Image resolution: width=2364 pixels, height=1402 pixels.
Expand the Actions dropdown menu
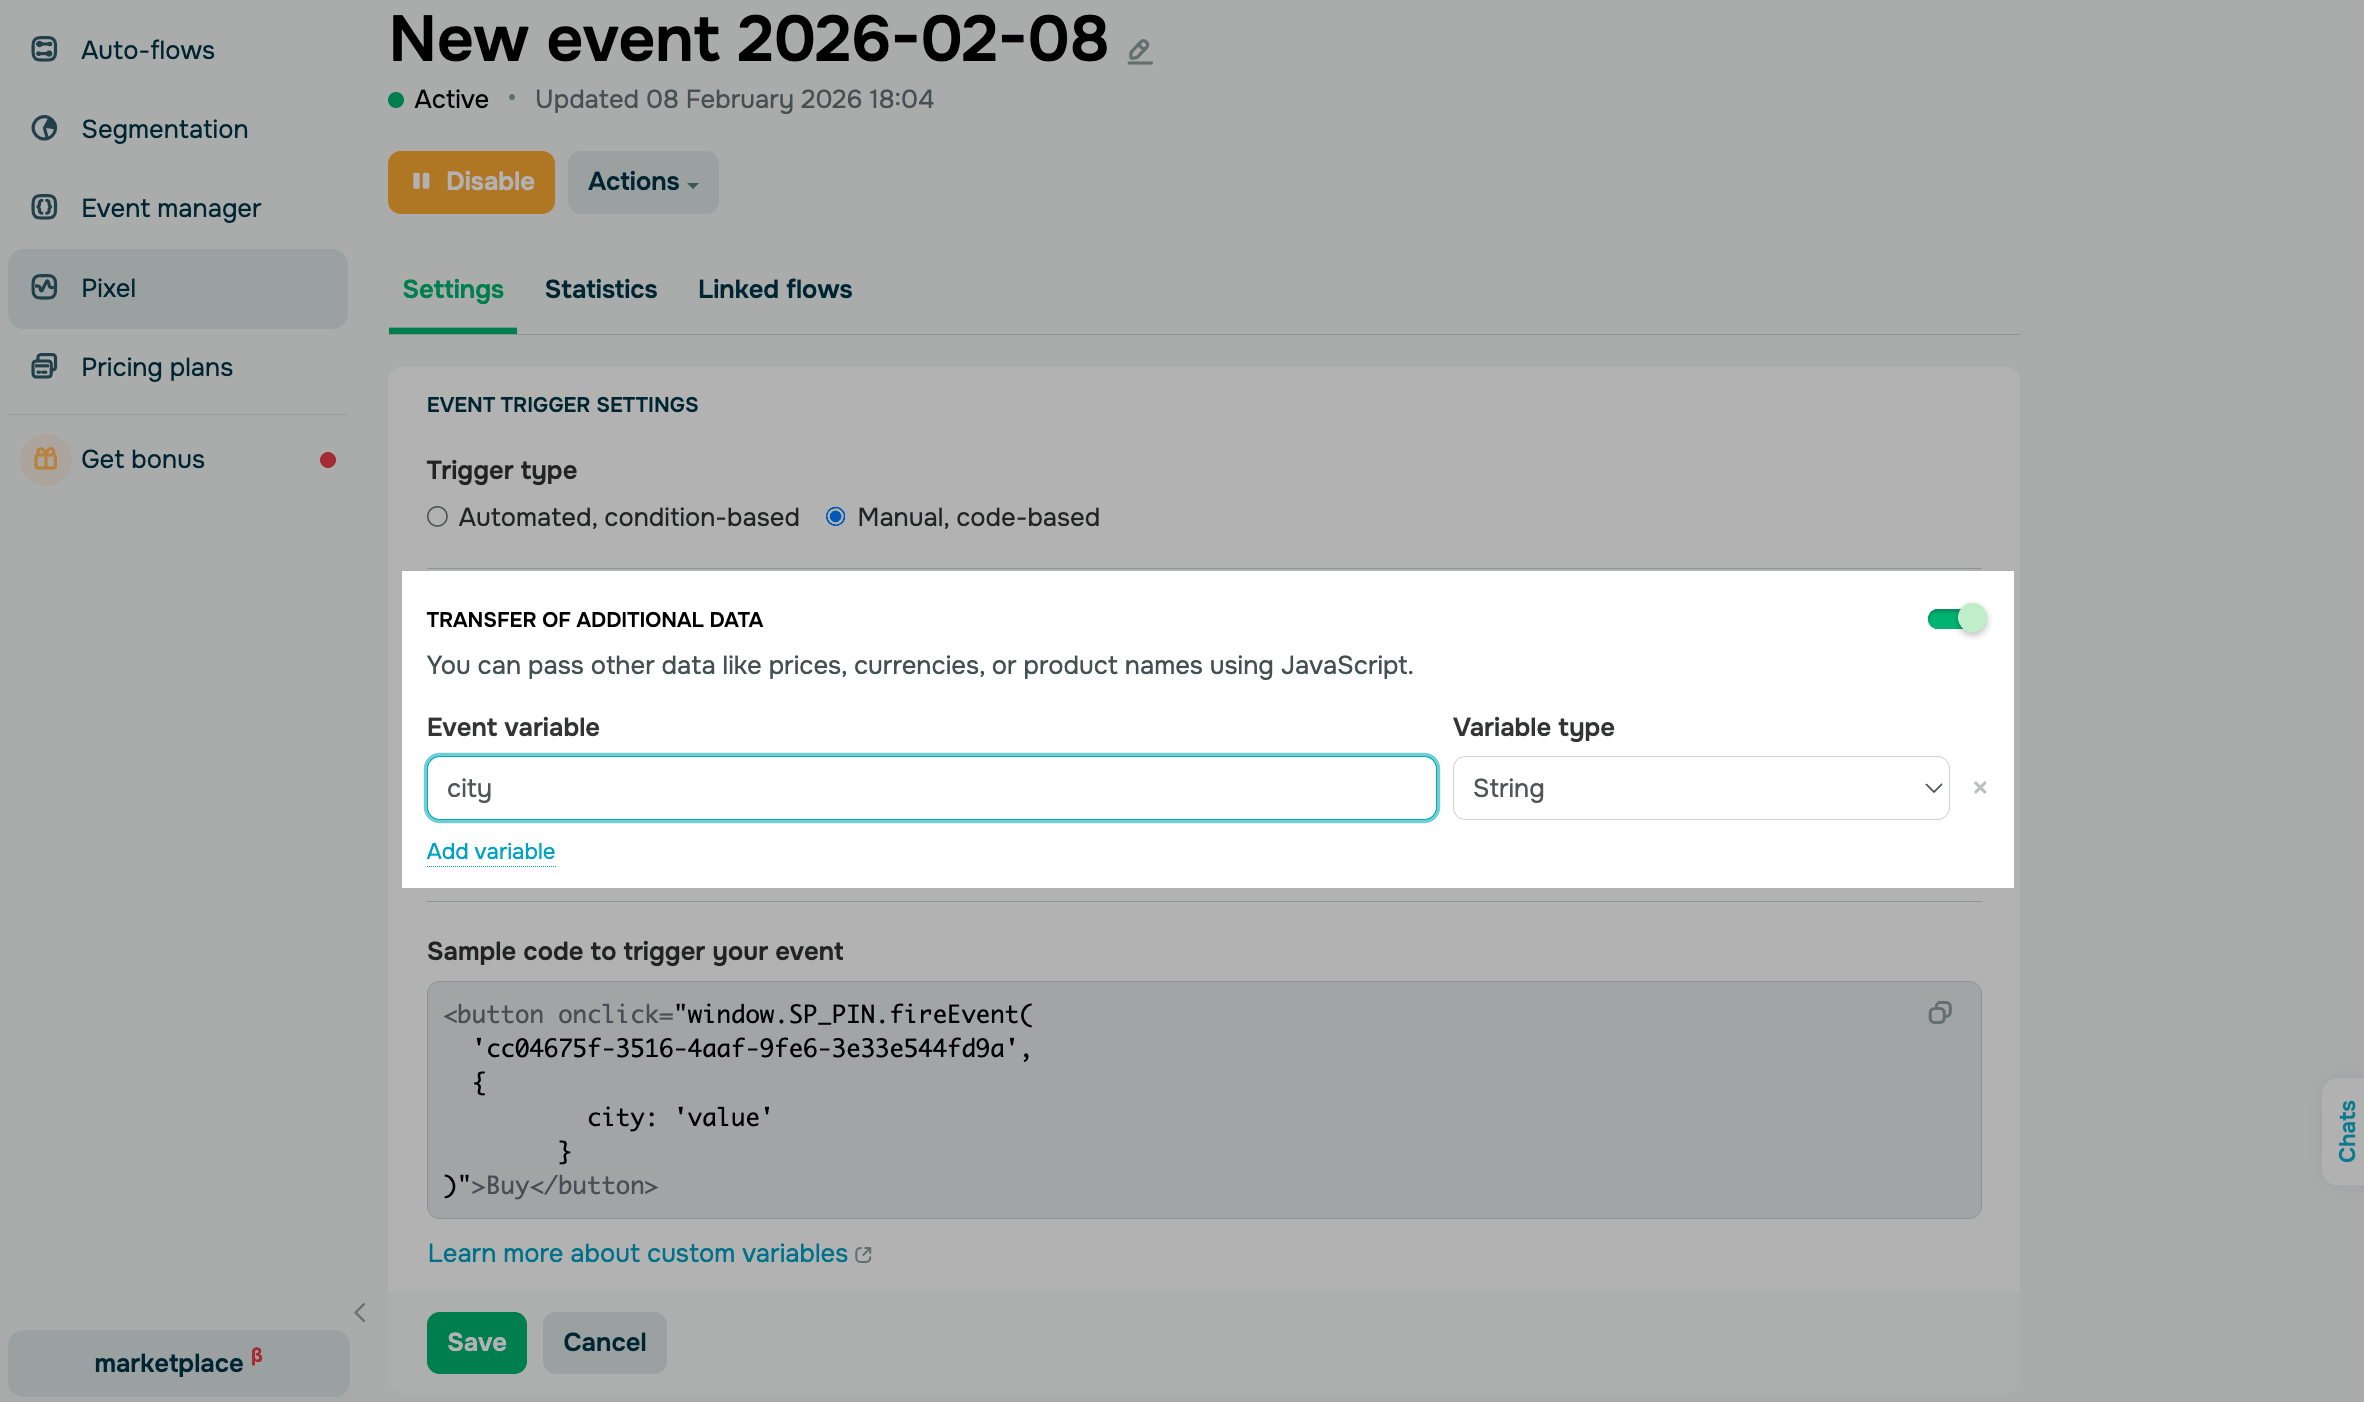643,182
